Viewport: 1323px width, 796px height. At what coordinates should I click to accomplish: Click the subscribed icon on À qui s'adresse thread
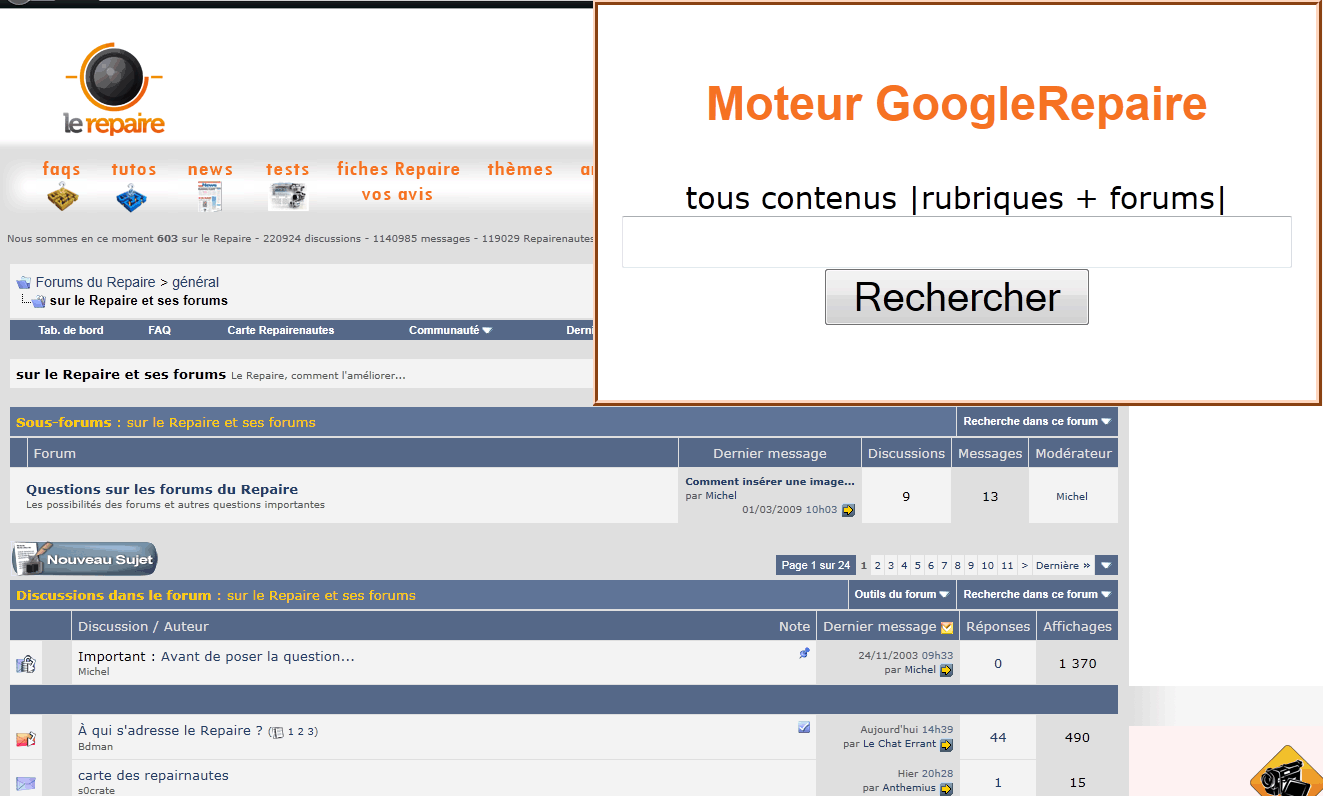pos(804,728)
